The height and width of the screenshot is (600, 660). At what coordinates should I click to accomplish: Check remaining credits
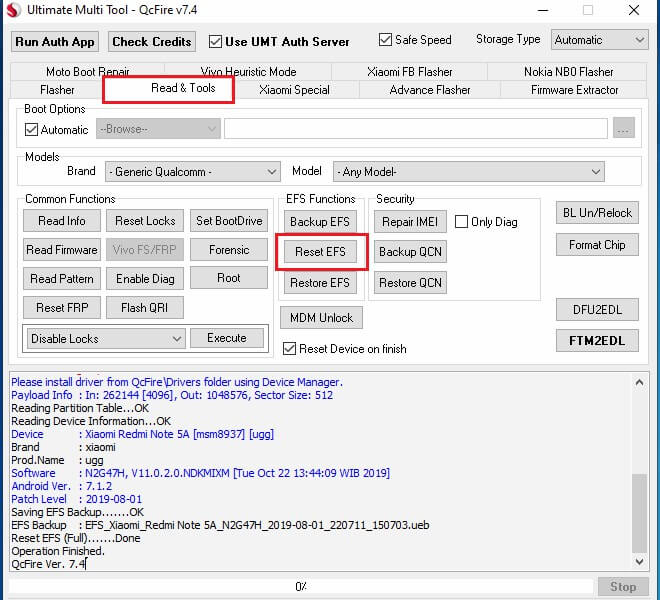point(152,42)
